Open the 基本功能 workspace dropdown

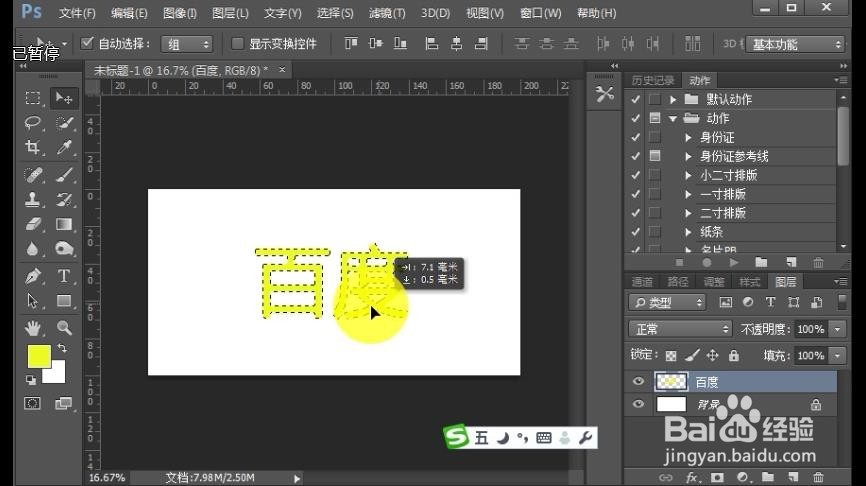click(x=795, y=44)
